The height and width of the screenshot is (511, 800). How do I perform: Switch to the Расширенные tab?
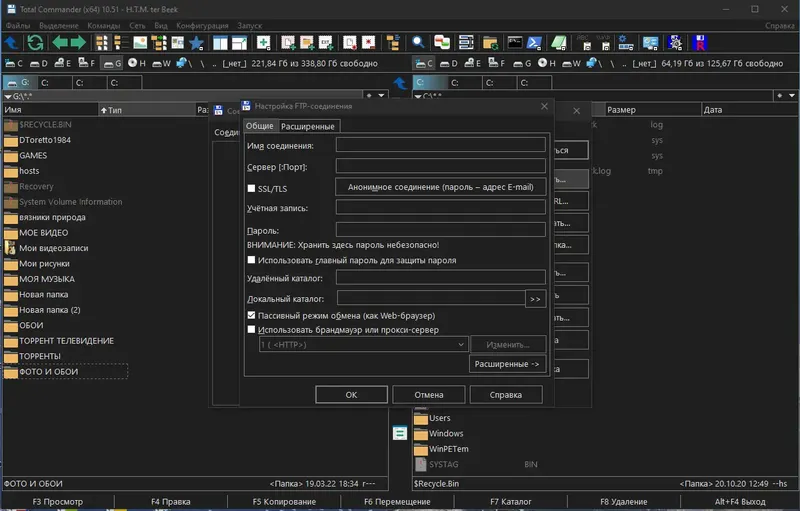(308, 126)
